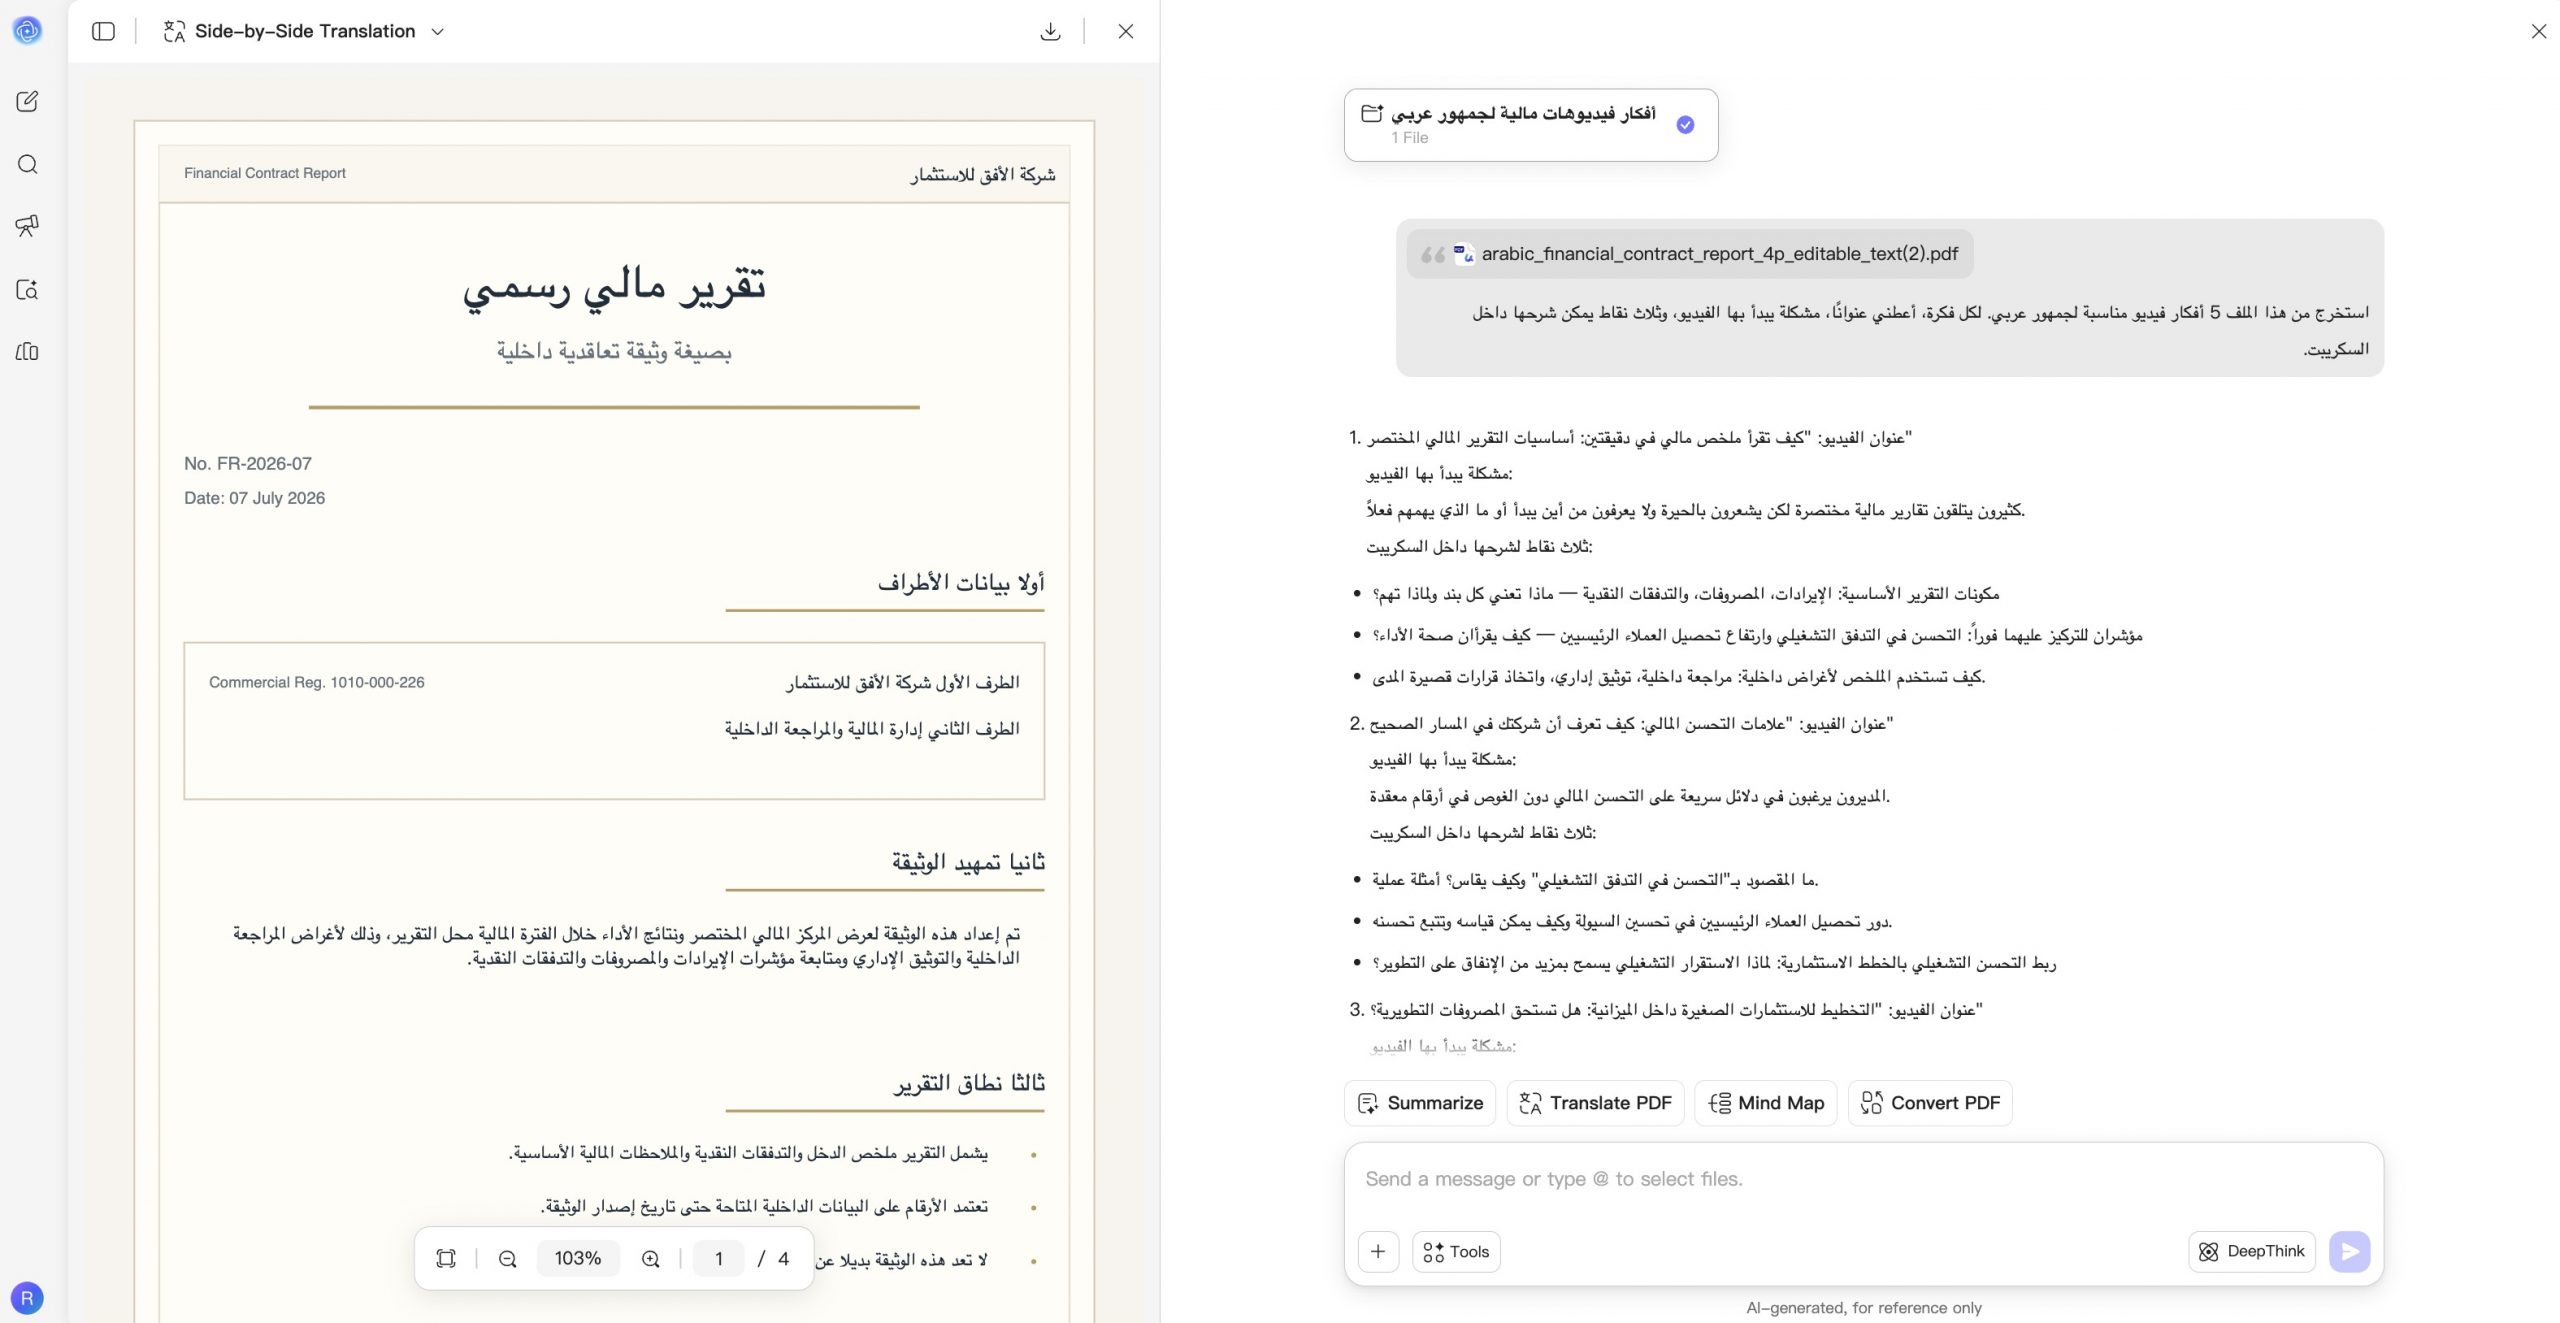Click the PDF file icon in quoted message
Screen dimensions: 2560x1323
point(1464,254)
